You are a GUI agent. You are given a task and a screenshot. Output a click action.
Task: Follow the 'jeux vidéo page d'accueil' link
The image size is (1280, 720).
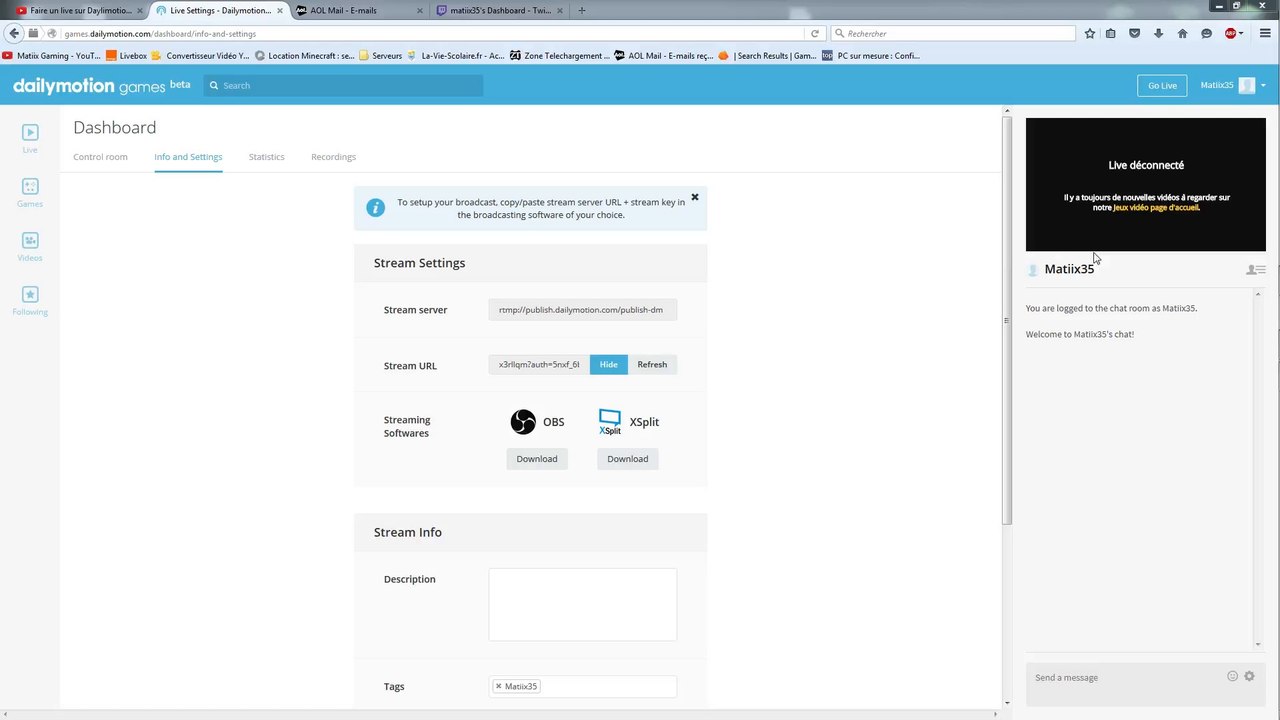click(x=1156, y=208)
